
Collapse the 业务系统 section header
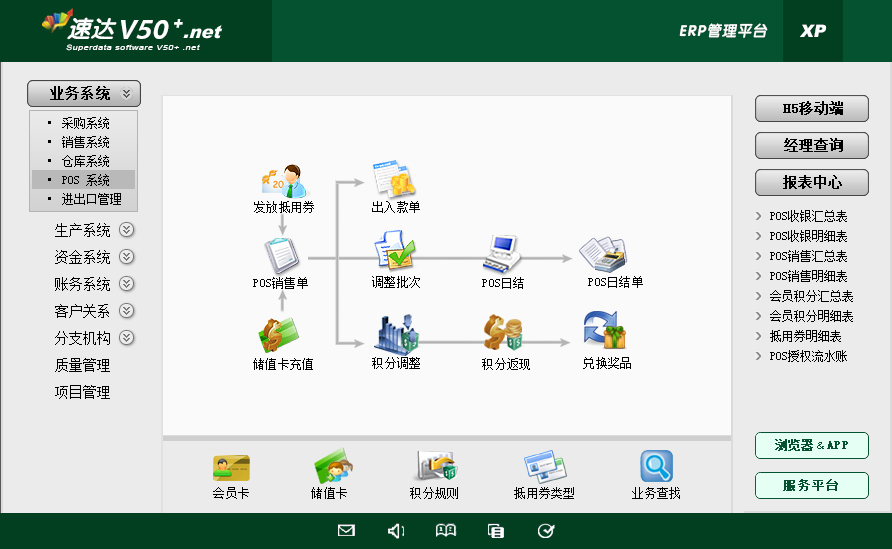click(84, 93)
